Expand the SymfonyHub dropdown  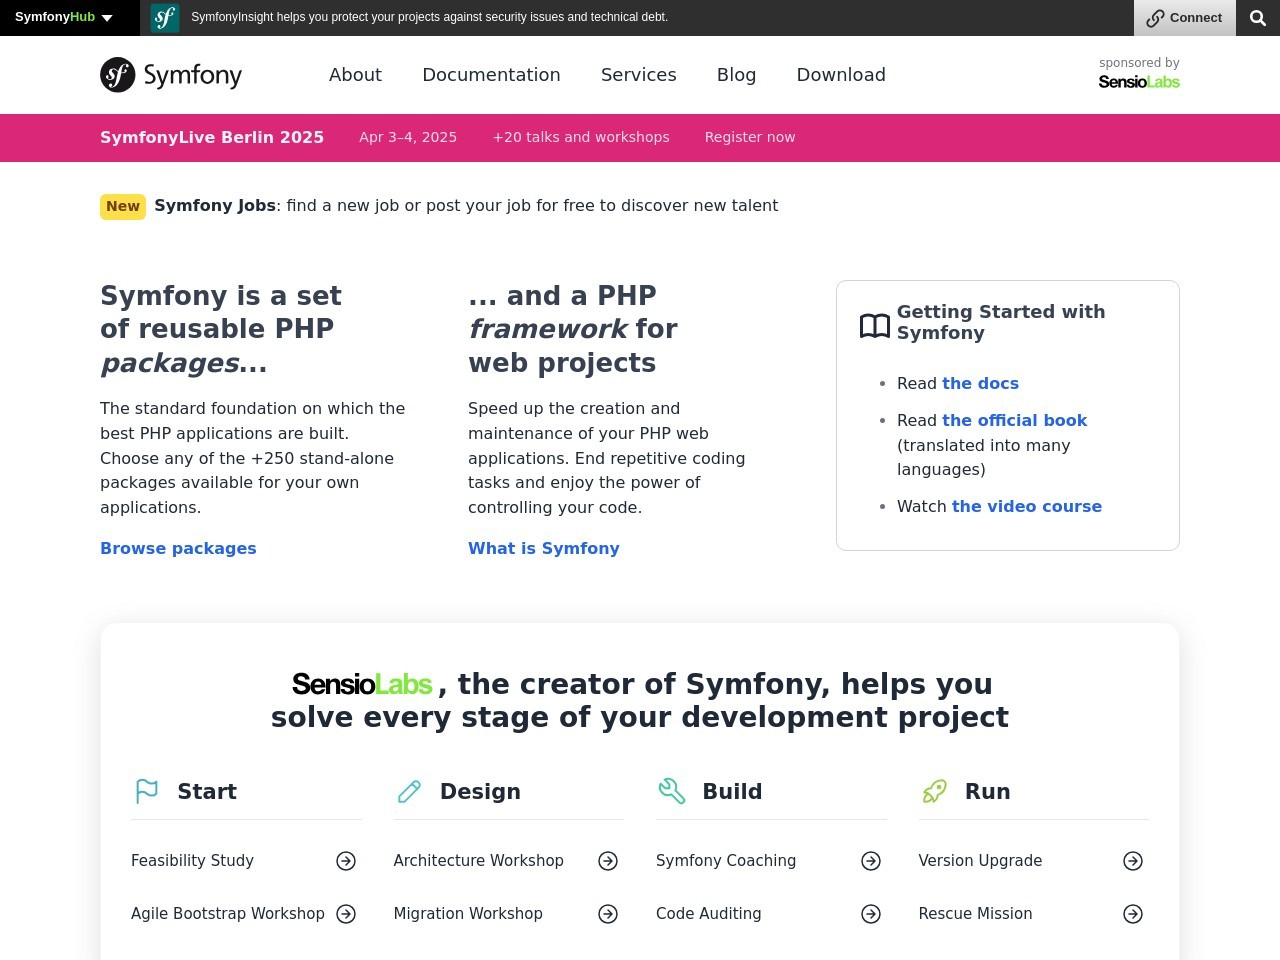64,17
